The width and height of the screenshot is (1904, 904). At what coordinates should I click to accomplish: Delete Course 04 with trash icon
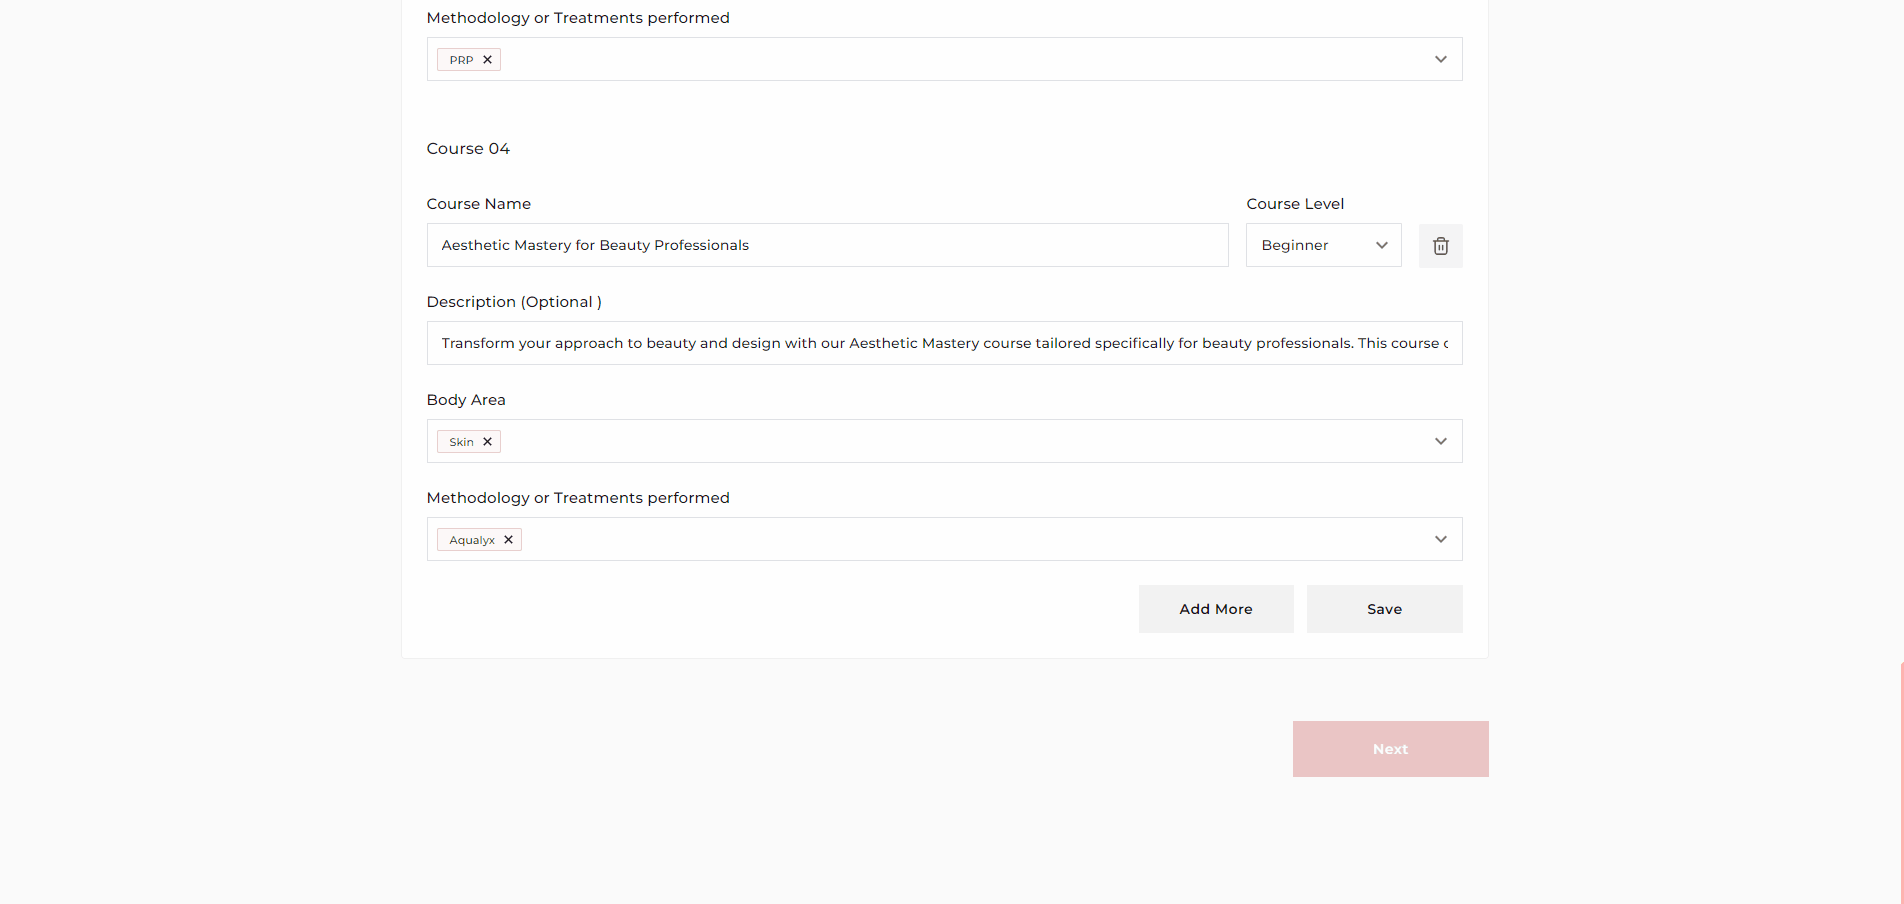(1440, 246)
